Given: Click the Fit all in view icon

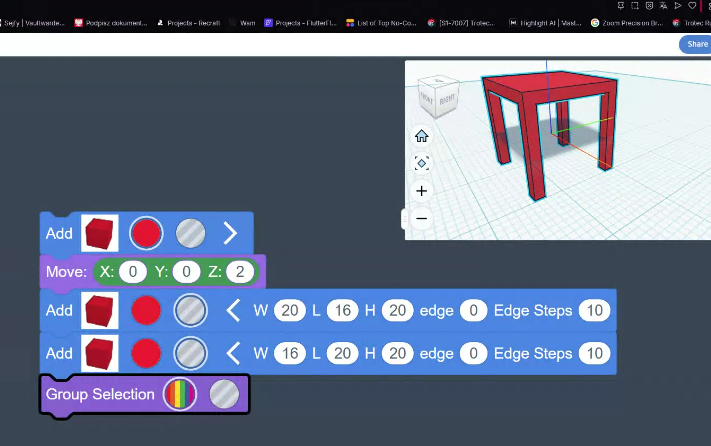Looking at the screenshot, I should (x=421, y=163).
